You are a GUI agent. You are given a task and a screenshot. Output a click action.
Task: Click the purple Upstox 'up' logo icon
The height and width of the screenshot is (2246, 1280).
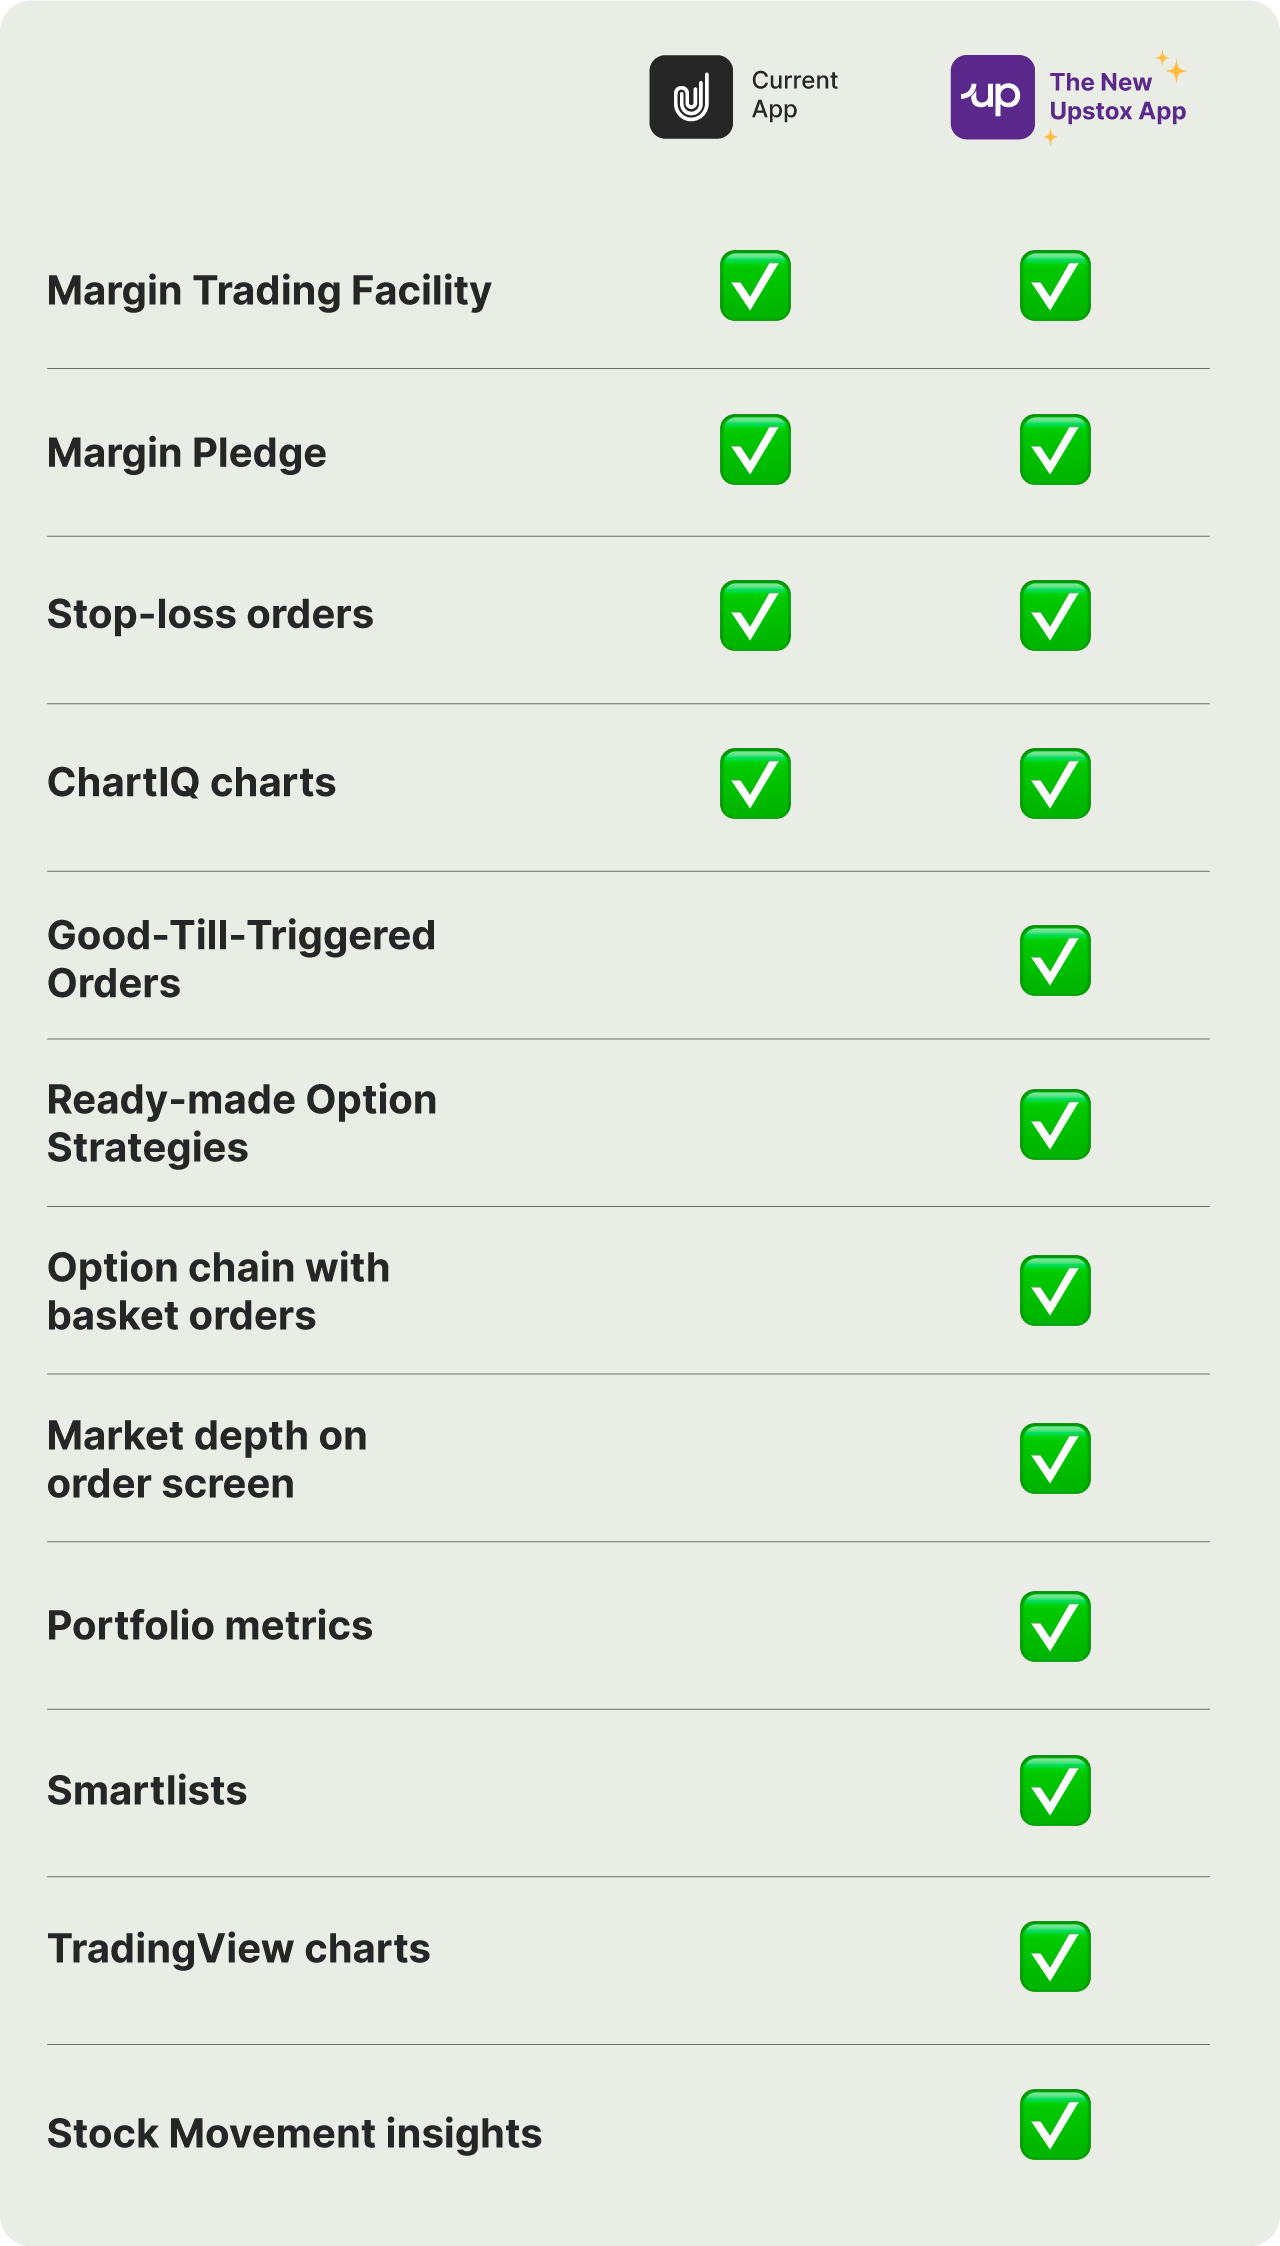[992, 97]
